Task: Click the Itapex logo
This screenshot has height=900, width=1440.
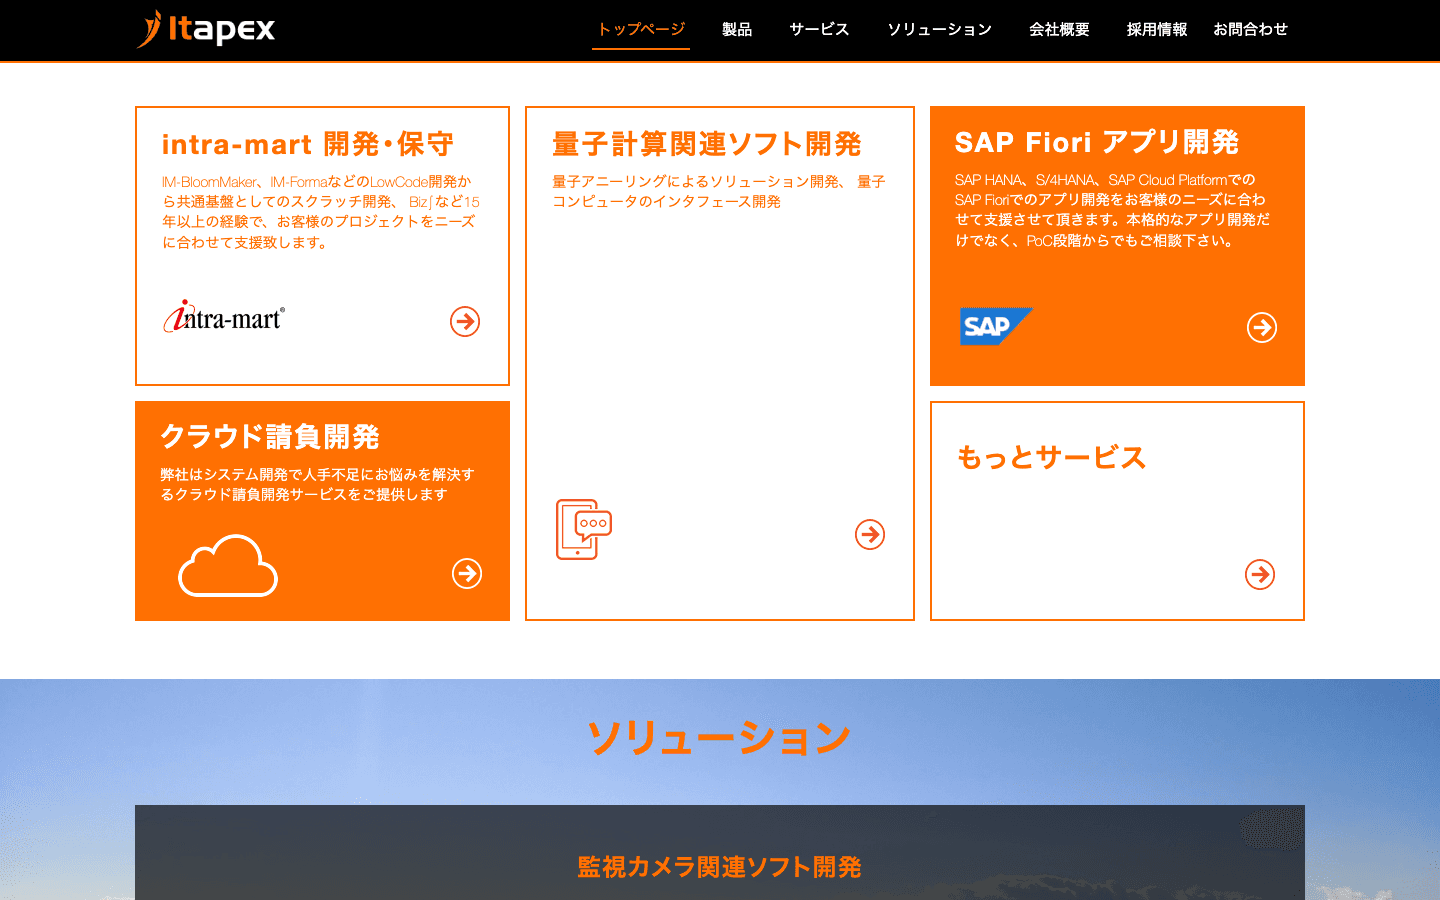Action: 206,29
